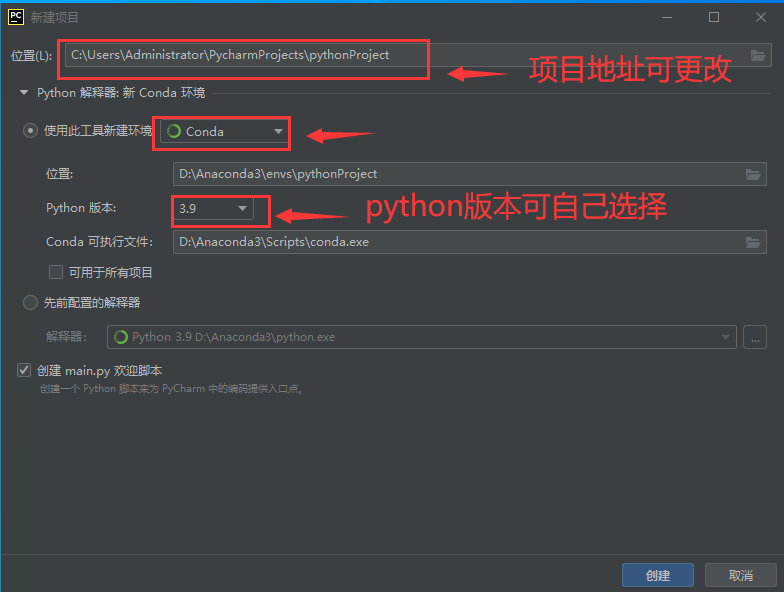
Task: Collapse the Python interpreter section triangle
Action: [x=24, y=92]
